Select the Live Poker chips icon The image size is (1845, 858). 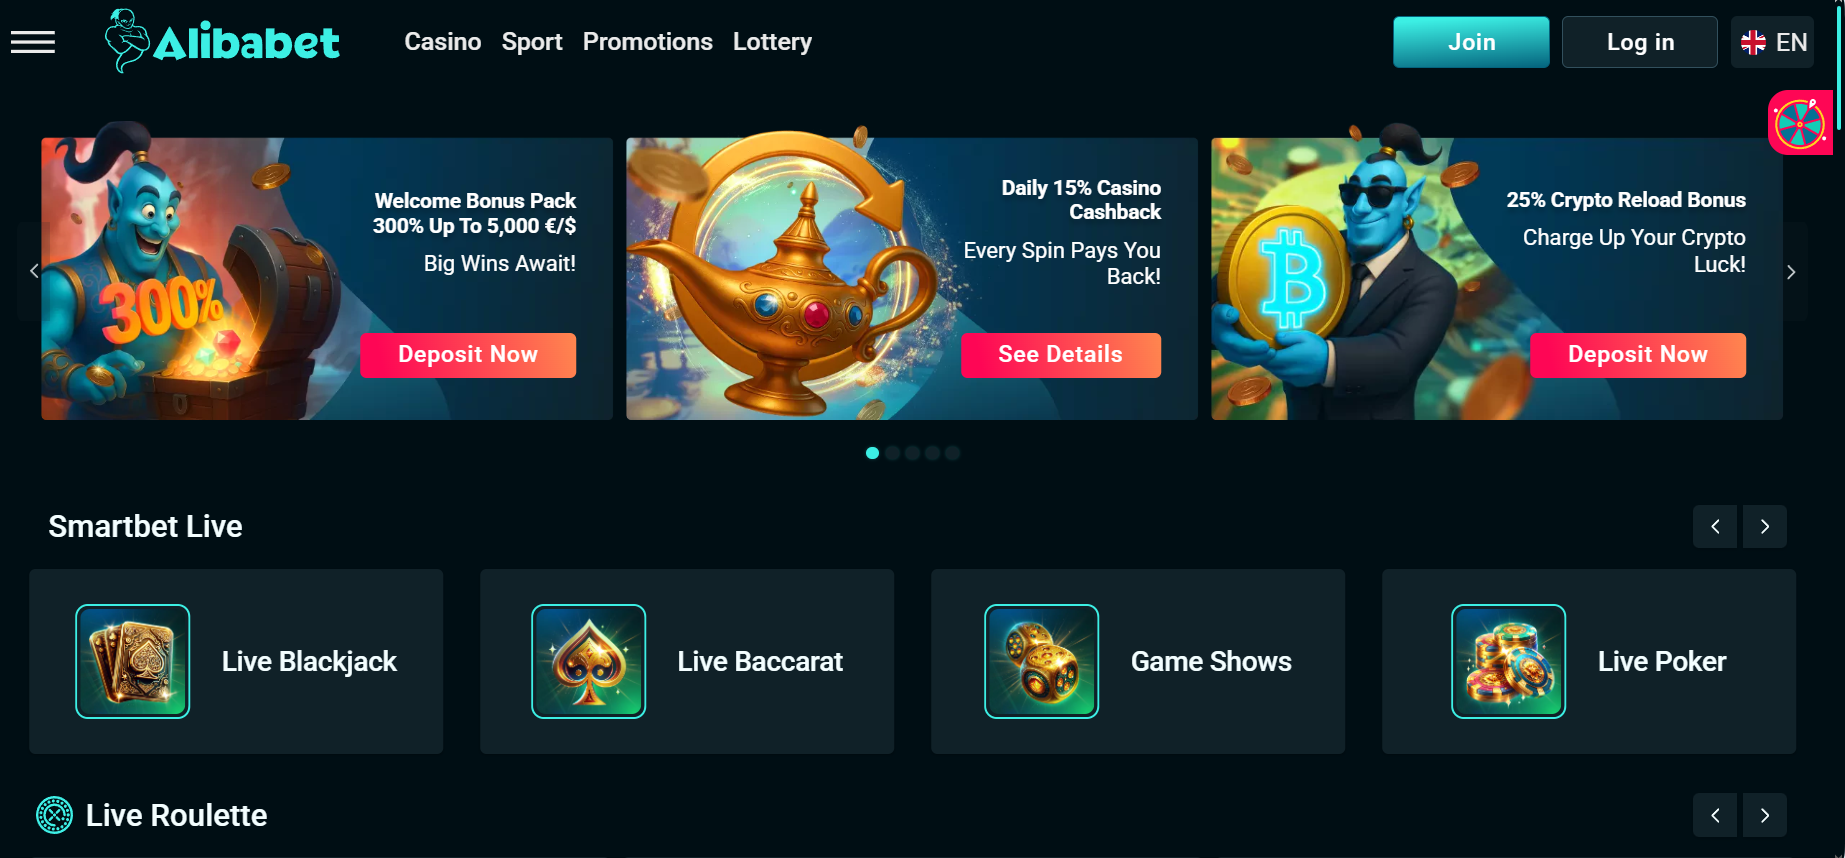[1509, 661]
